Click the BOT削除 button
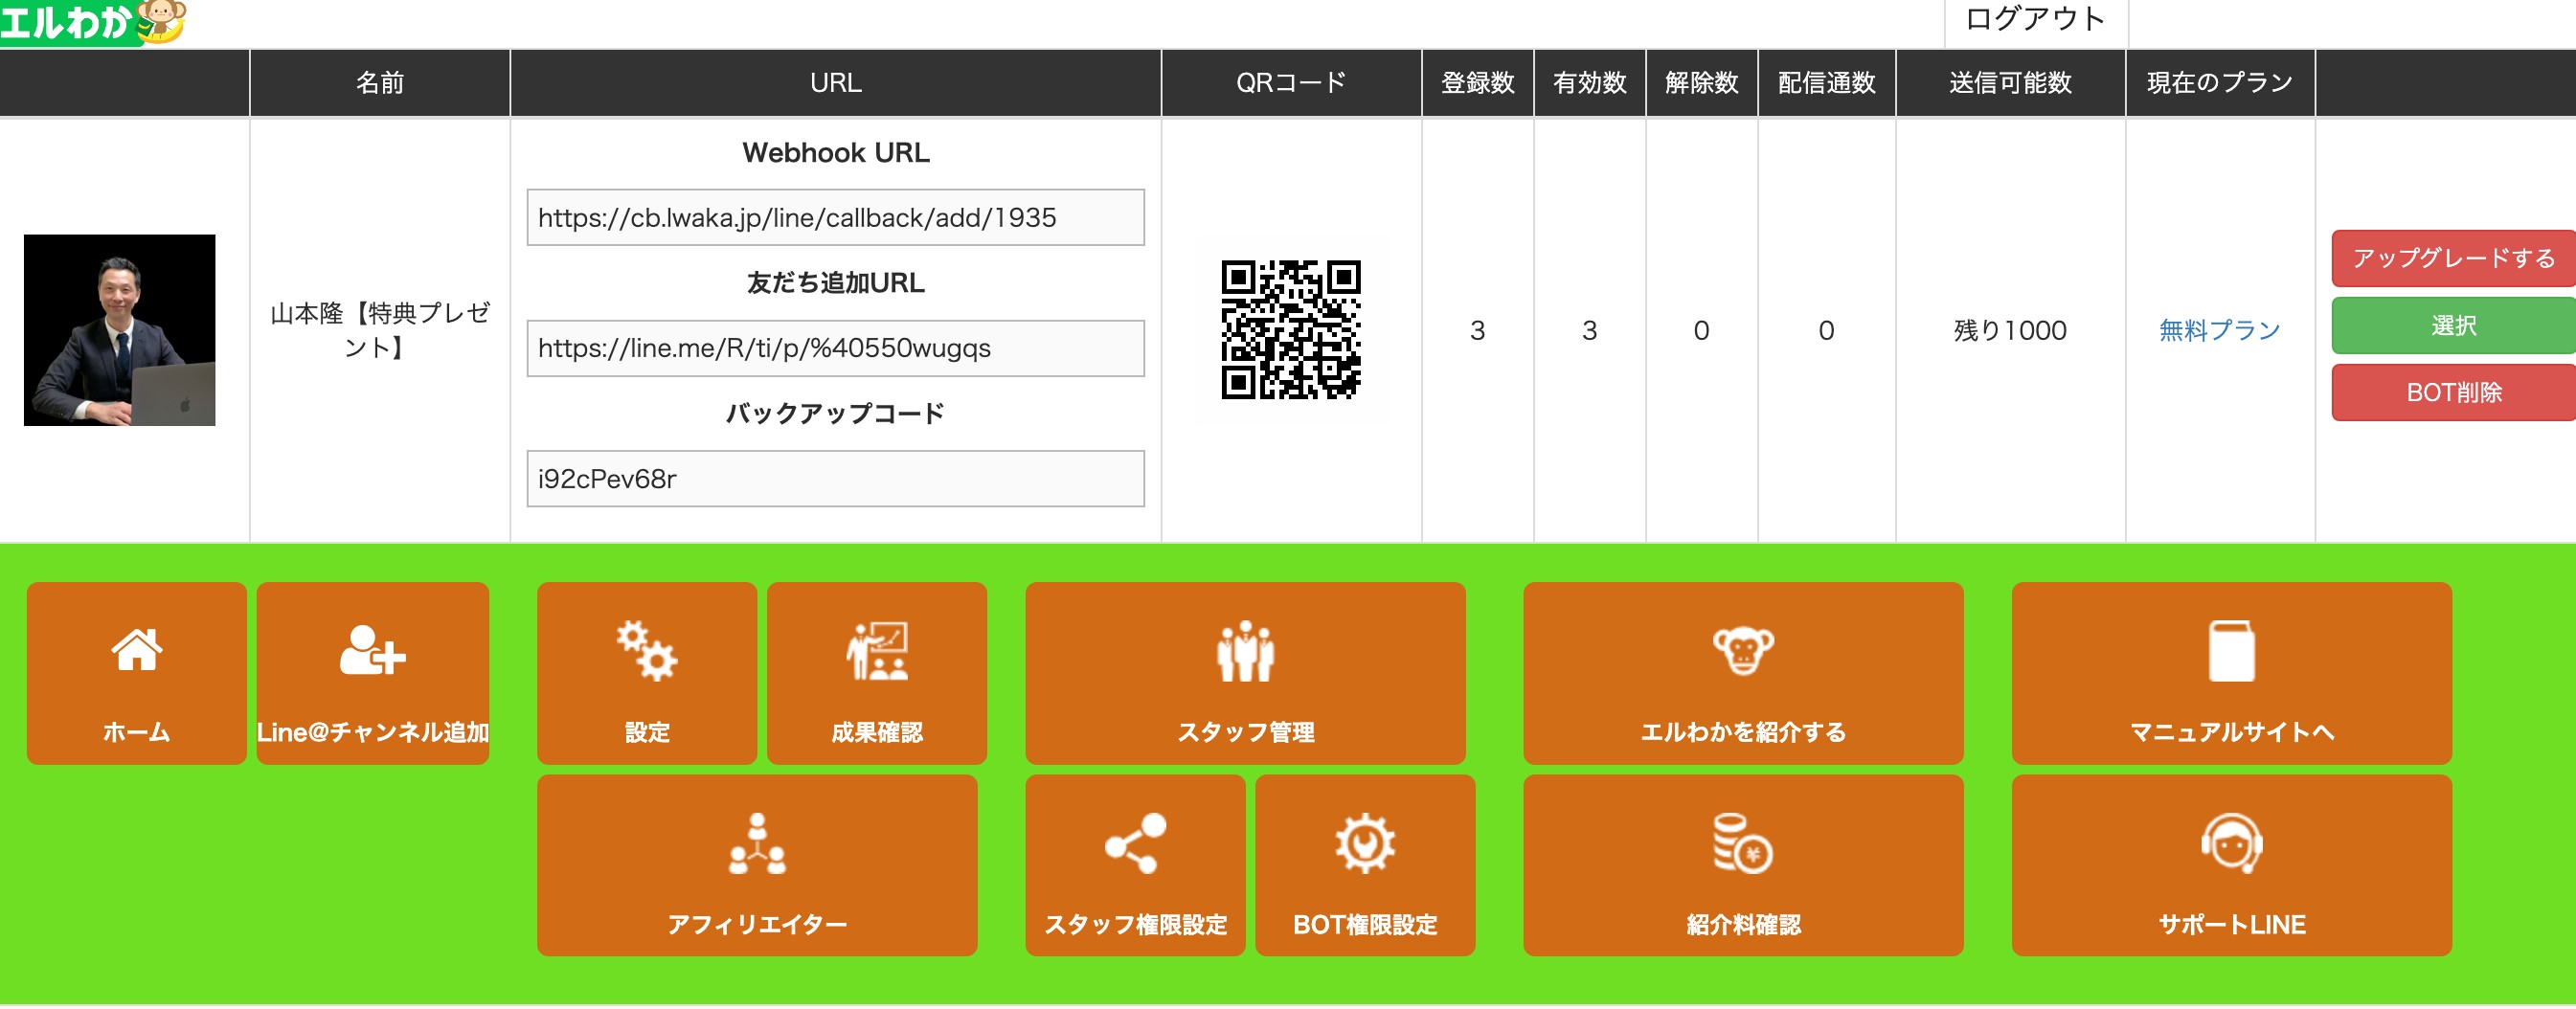Screen dimensions: 2576x1009 2453,392
